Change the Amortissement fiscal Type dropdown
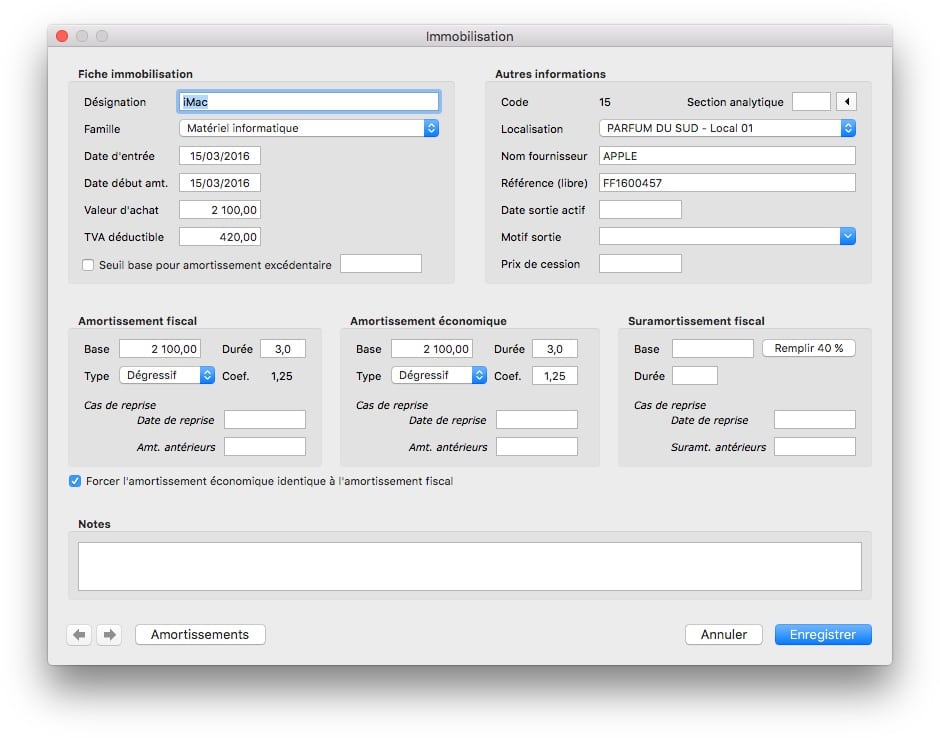Viewport: 940px width, 738px height. (x=167, y=375)
